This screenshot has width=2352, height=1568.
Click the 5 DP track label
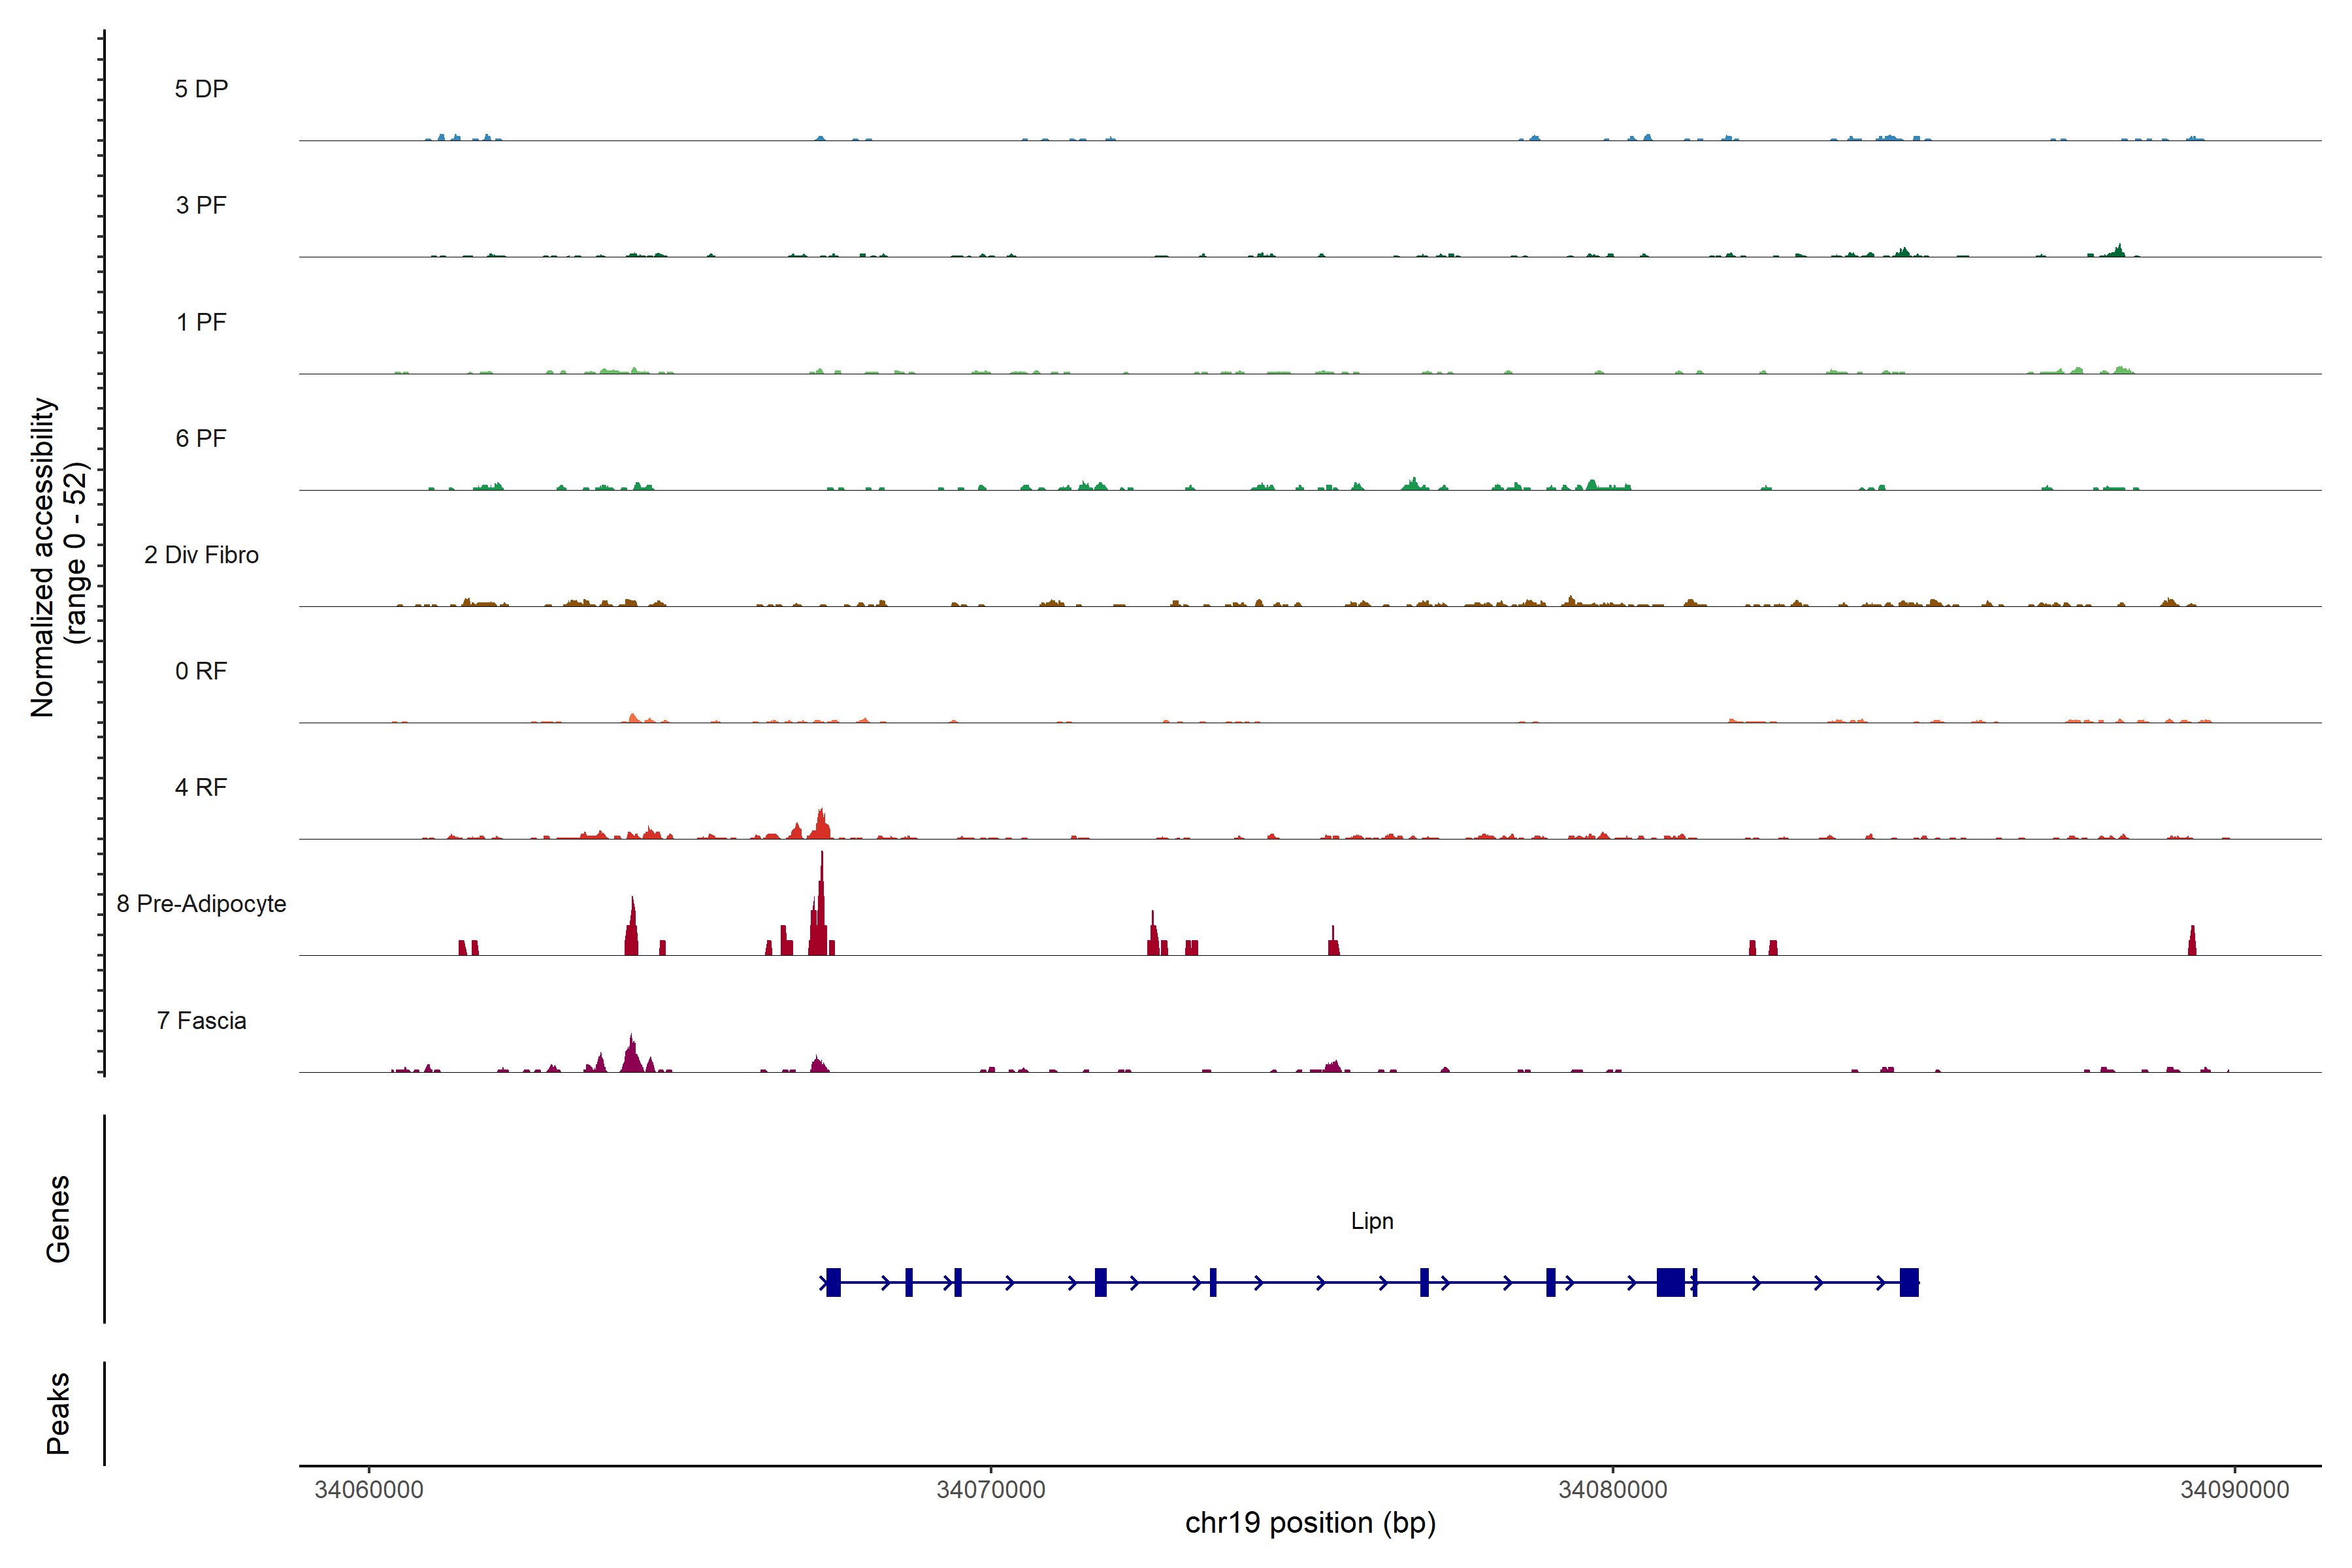pos(201,89)
